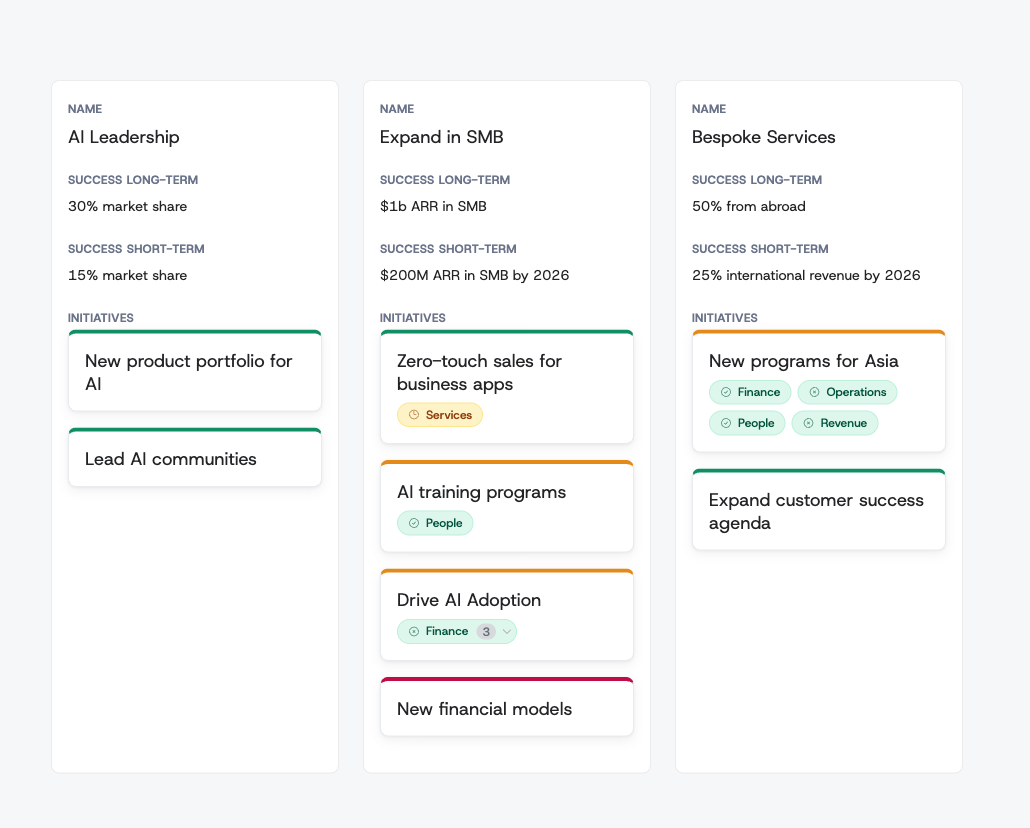The width and height of the screenshot is (1030, 828).
Task: Open the New product portfolio for AI card
Action: point(195,371)
